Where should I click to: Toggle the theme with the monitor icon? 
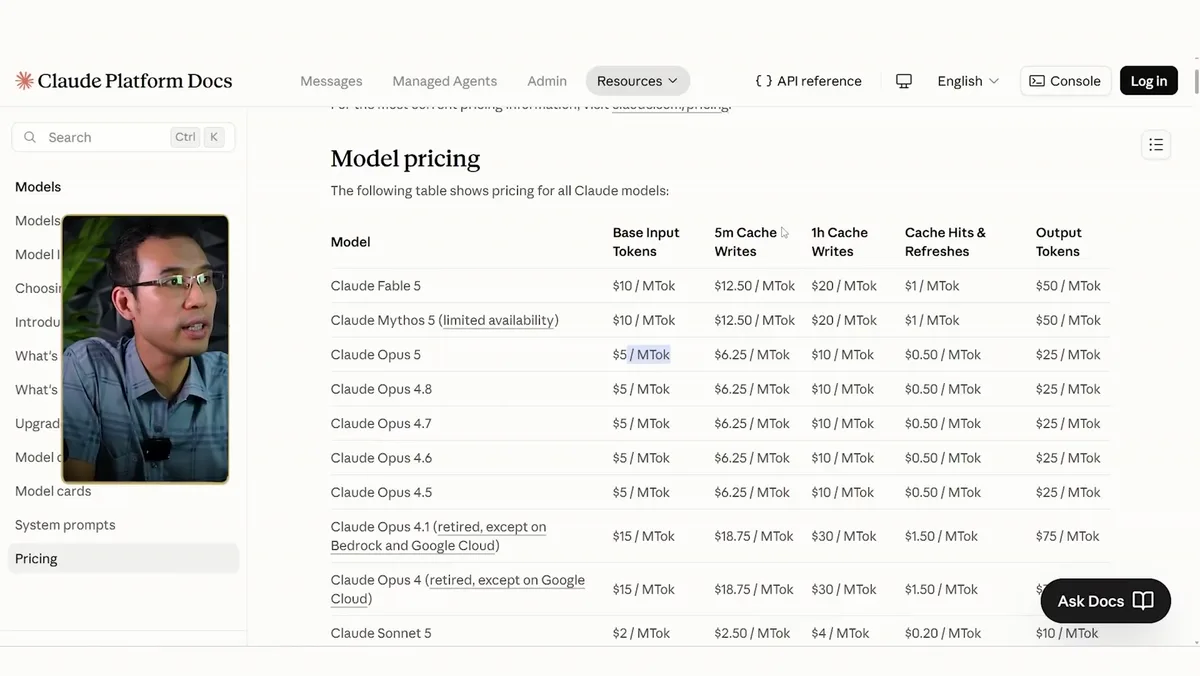click(x=904, y=81)
